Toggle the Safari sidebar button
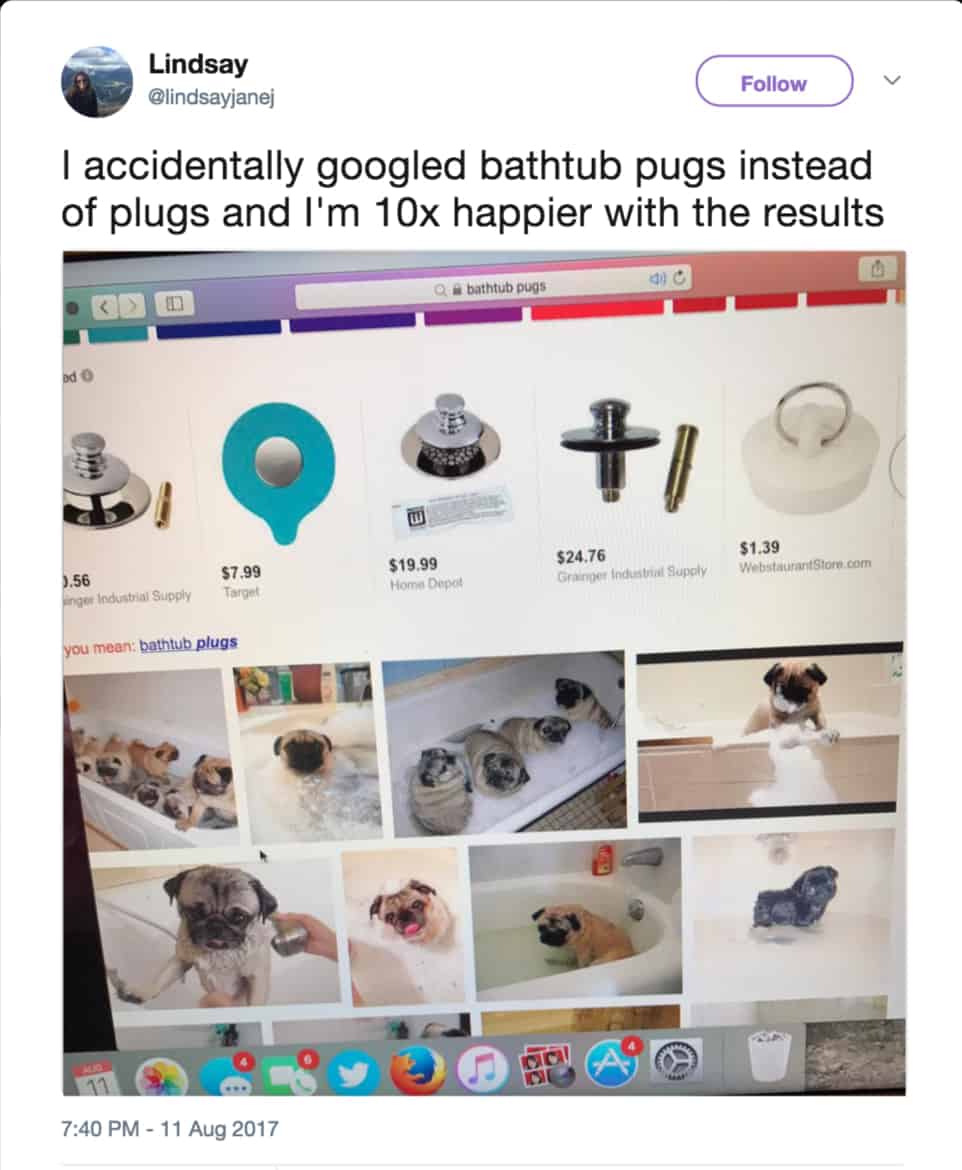This screenshot has height=1170, width=962. click(173, 304)
